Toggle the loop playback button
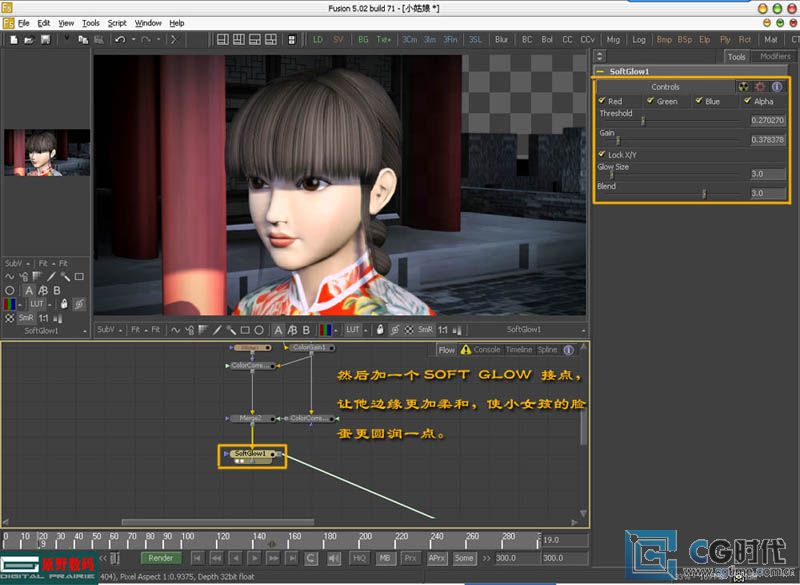Viewport: 800px width, 585px height. [x=311, y=558]
